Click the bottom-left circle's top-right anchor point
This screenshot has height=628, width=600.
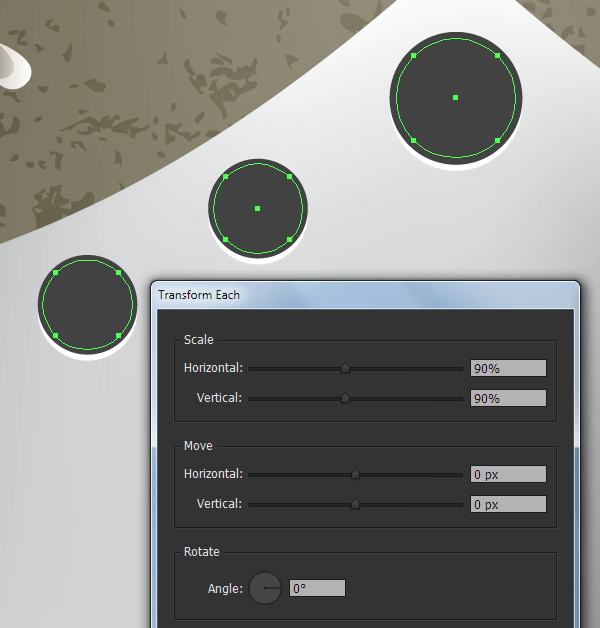click(x=119, y=272)
